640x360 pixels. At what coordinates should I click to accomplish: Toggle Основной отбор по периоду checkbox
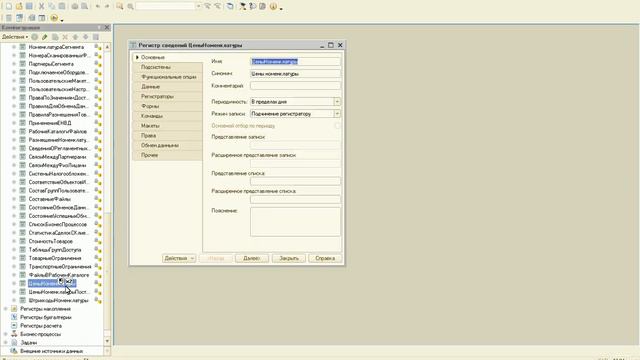coord(337,126)
